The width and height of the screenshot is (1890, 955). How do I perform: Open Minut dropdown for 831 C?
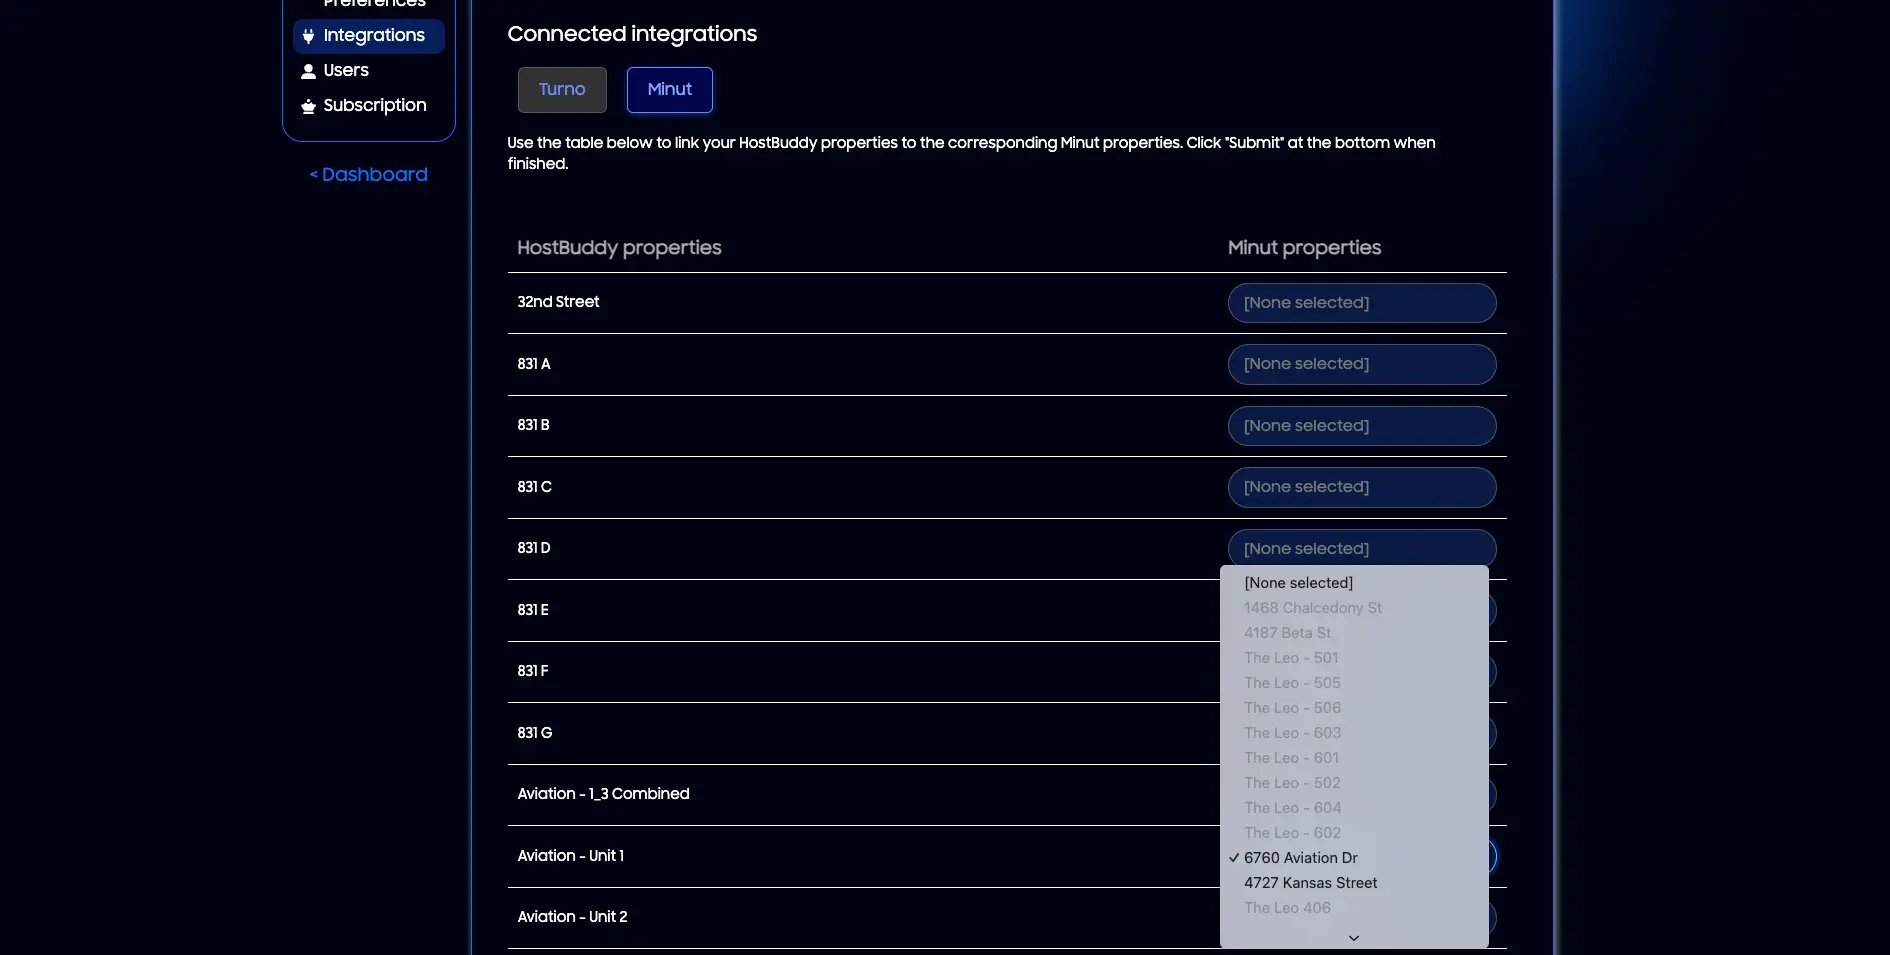click(x=1362, y=487)
